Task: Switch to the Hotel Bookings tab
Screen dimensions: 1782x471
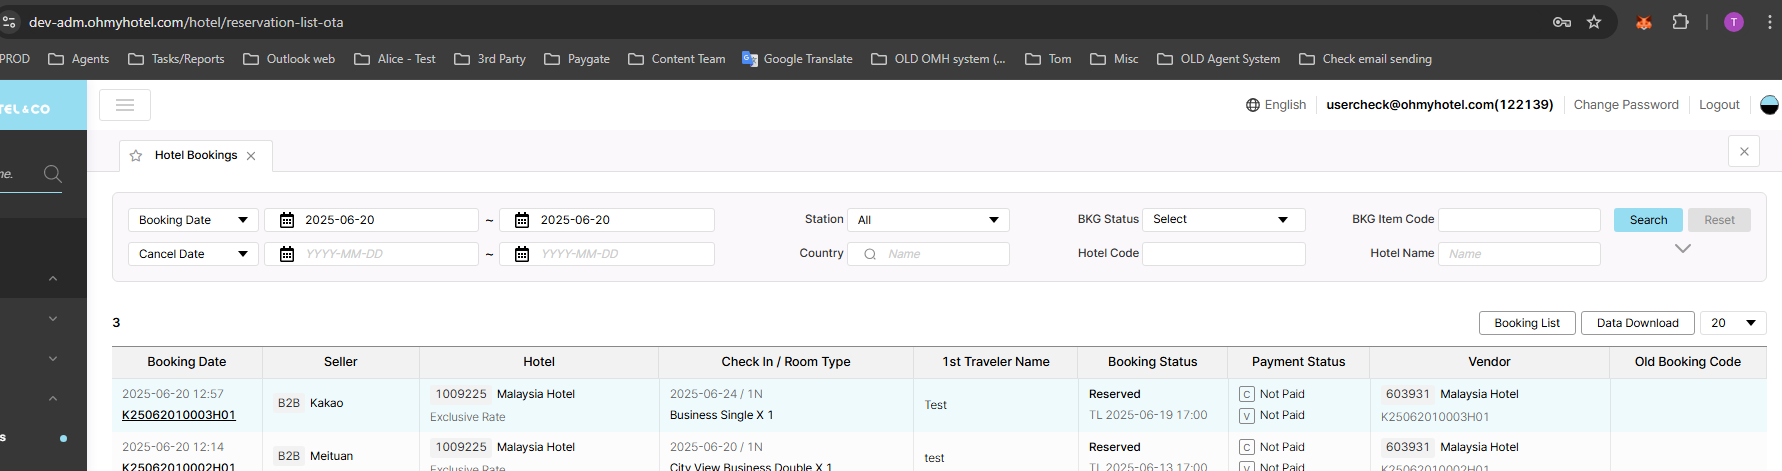Action: pos(196,156)
